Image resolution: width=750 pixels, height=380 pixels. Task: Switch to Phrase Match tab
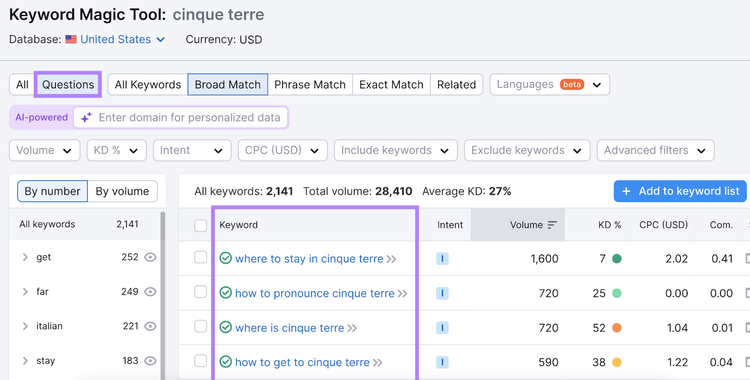[x=310, y=85]
